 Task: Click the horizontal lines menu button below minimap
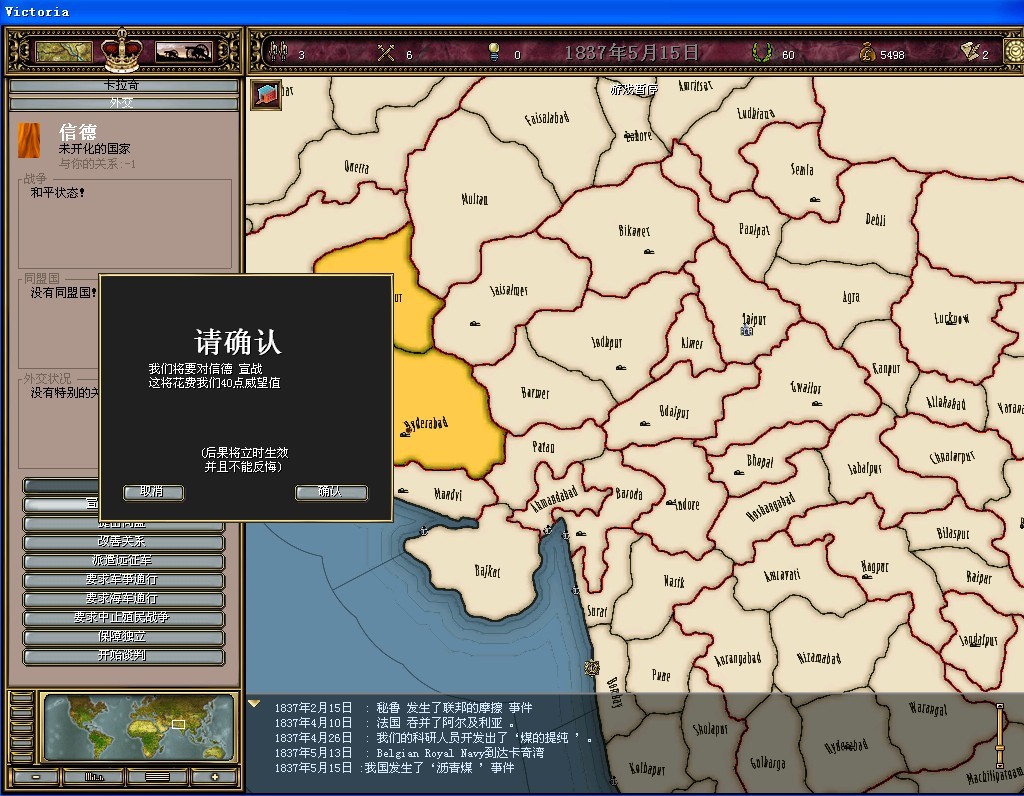pyautogui.click(x=157, y=777)
